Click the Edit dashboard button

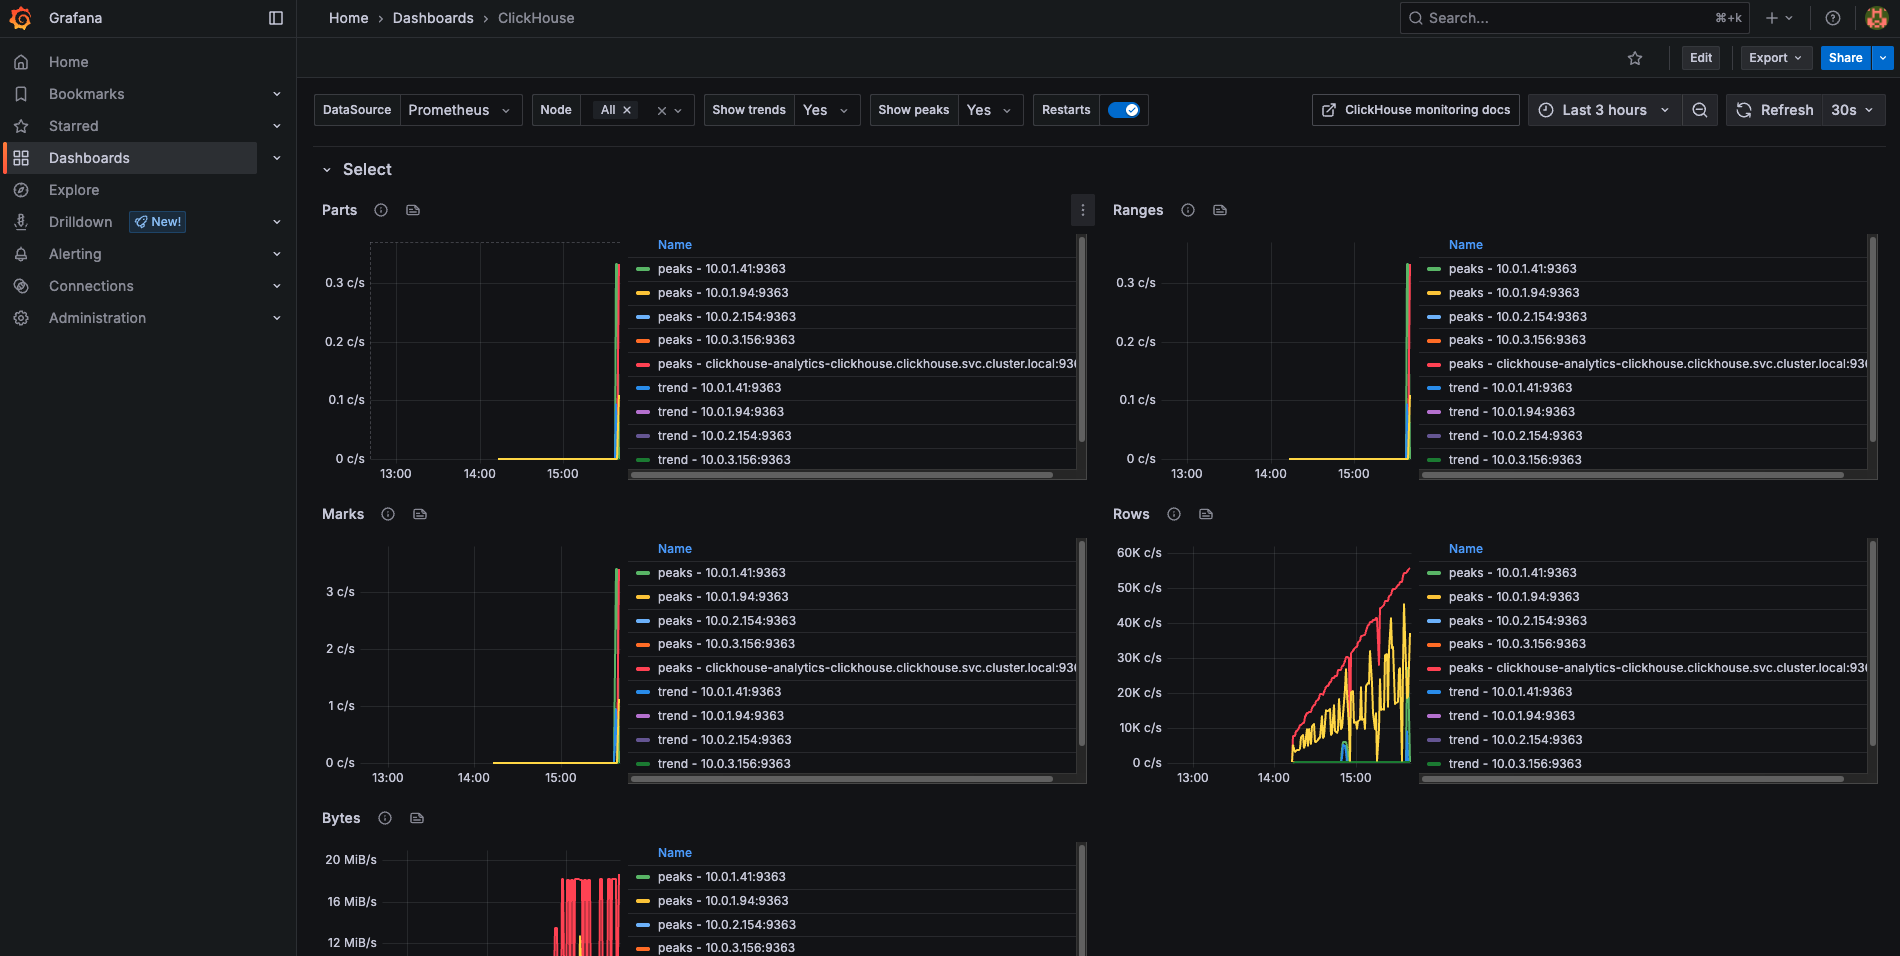(1700, 58)
